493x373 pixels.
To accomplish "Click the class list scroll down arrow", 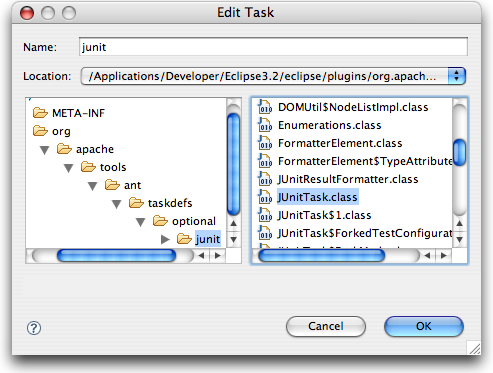I will click(460, 239).
